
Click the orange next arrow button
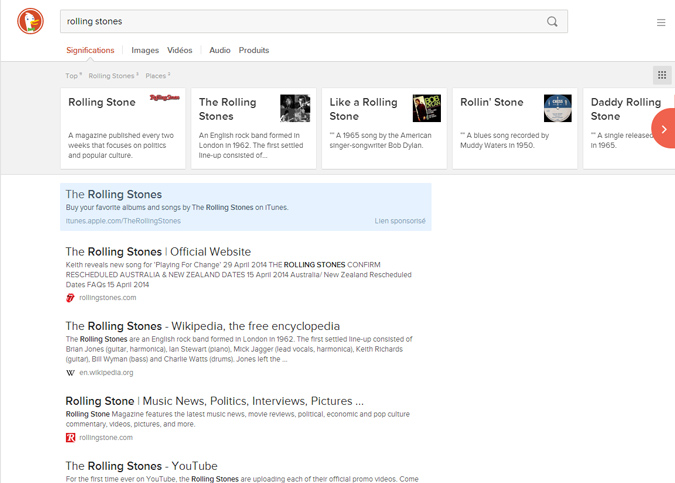pos(664,129)
